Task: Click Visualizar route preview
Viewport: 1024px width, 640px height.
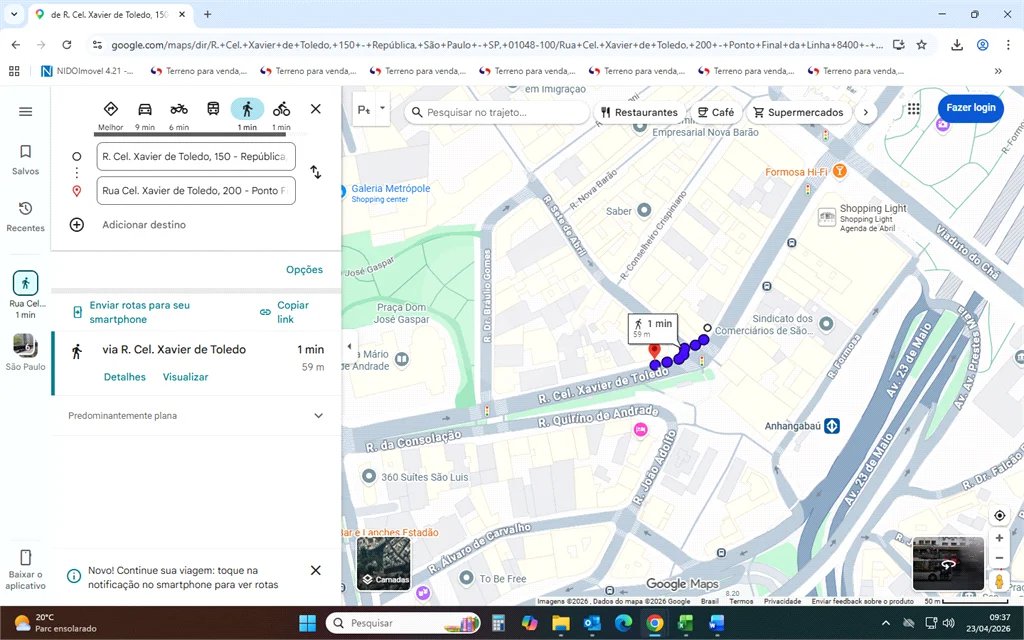Action: pos(185,377)
